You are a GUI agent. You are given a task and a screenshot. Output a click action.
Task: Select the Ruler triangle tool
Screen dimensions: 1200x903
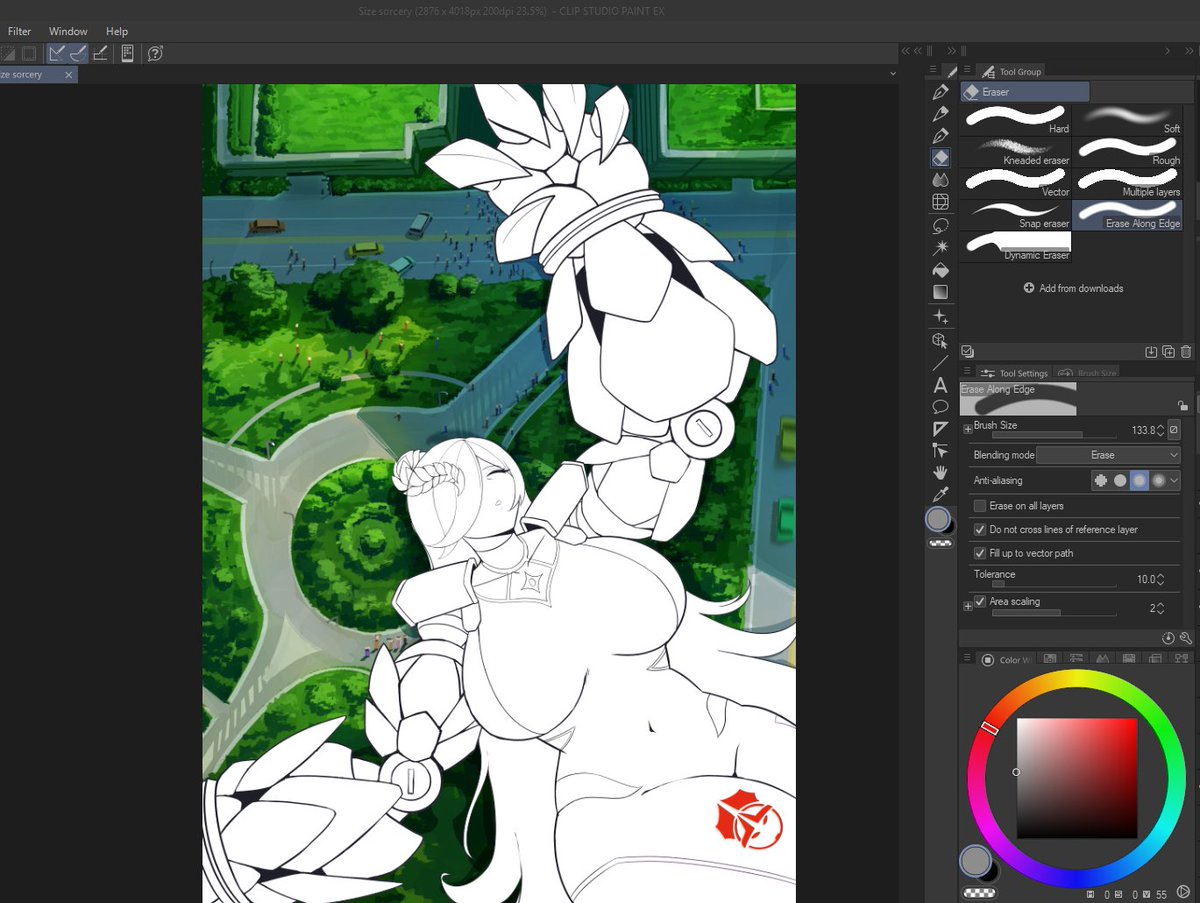(x=940, y=429)
